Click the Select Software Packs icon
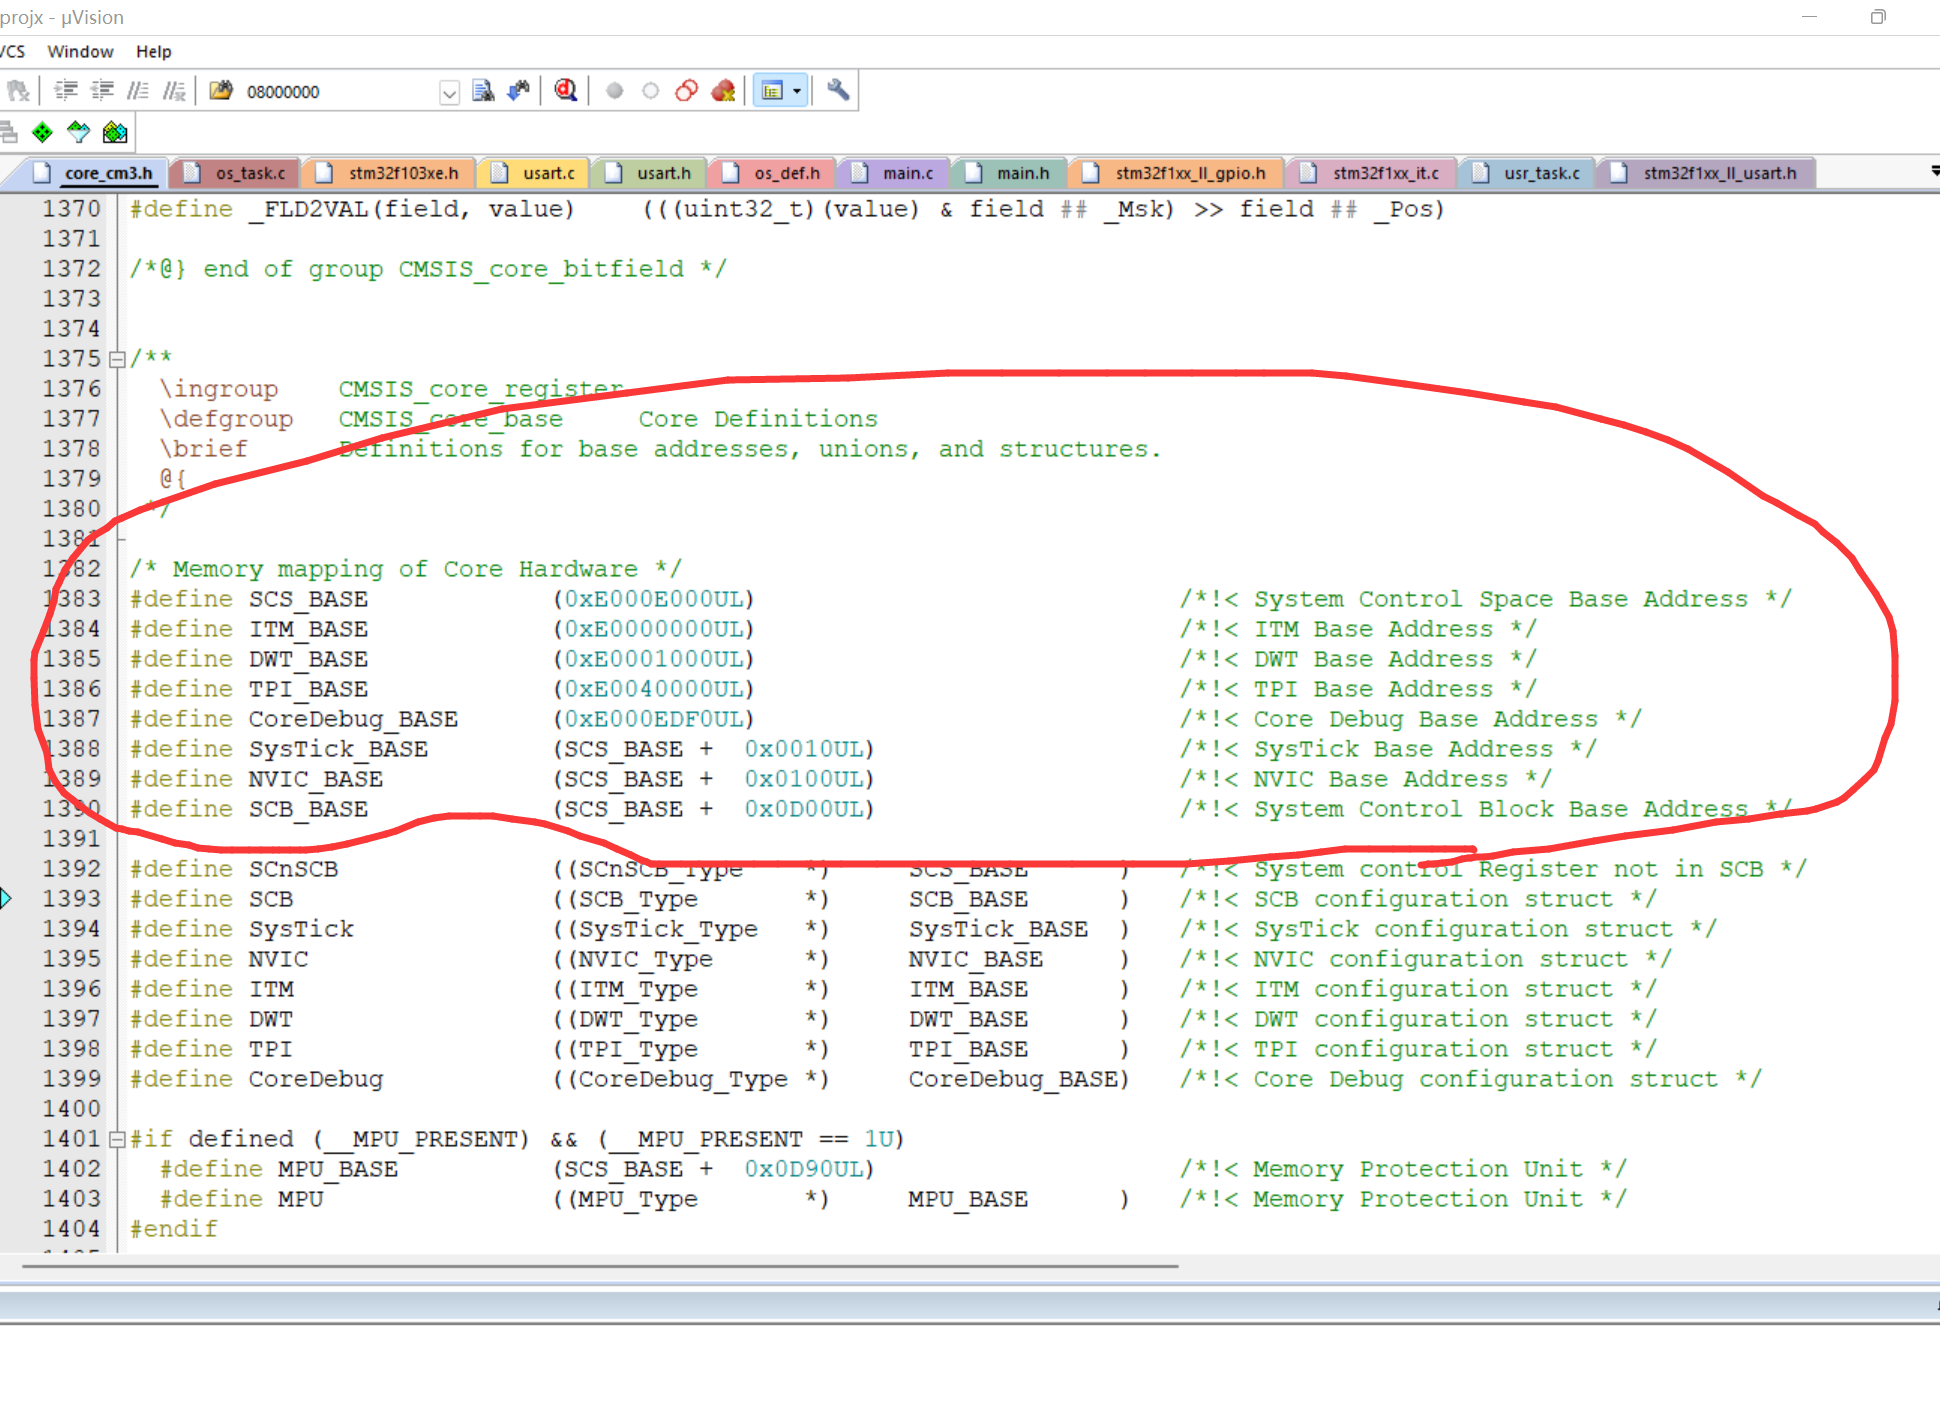 (78, 132)
